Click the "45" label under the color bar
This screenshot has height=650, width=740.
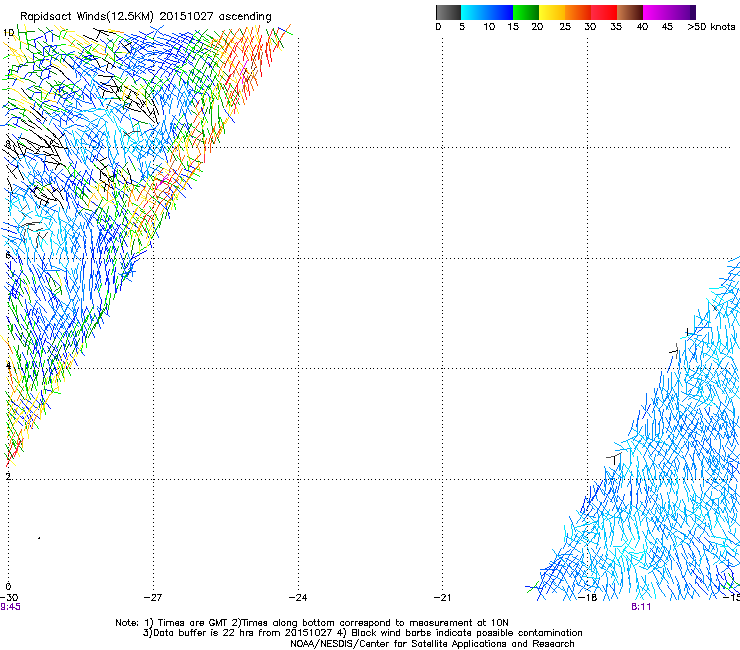(667, 27)
